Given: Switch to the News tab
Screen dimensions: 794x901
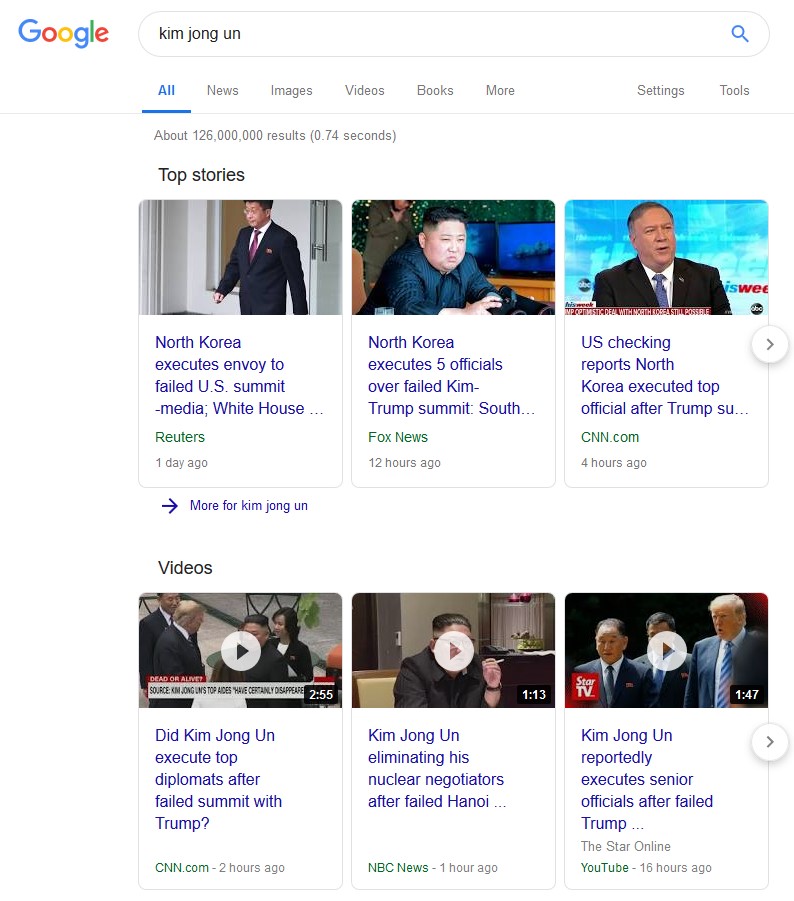Looking at the screenshot, I should [222, 90].
